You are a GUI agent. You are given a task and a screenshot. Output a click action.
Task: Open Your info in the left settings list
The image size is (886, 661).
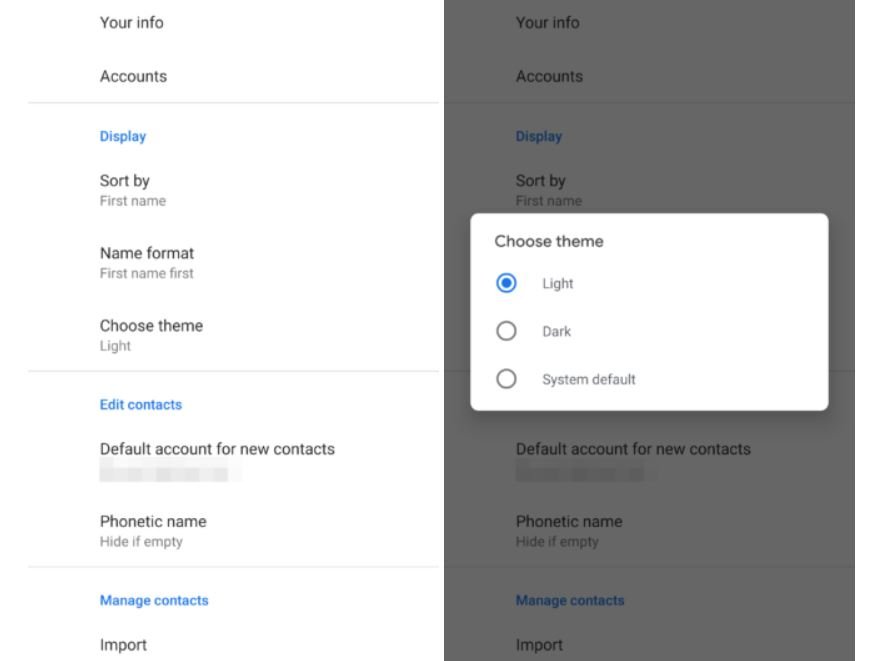tap(131, 23)
